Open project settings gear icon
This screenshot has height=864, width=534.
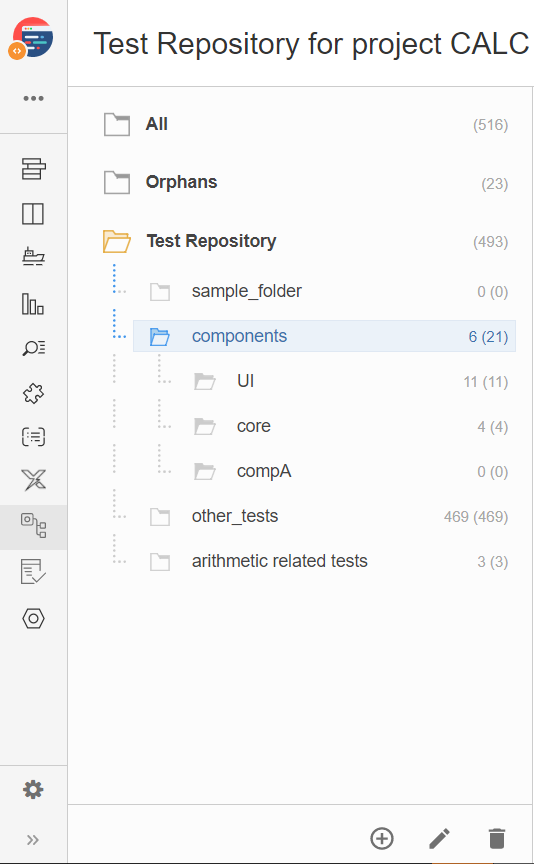(33, 790)
